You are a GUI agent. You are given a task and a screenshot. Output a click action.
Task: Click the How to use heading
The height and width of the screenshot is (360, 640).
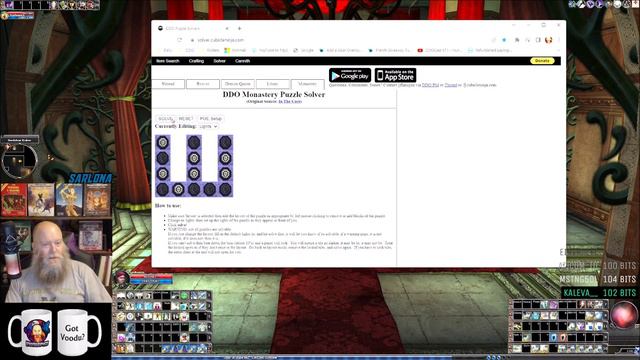[168, 206]
